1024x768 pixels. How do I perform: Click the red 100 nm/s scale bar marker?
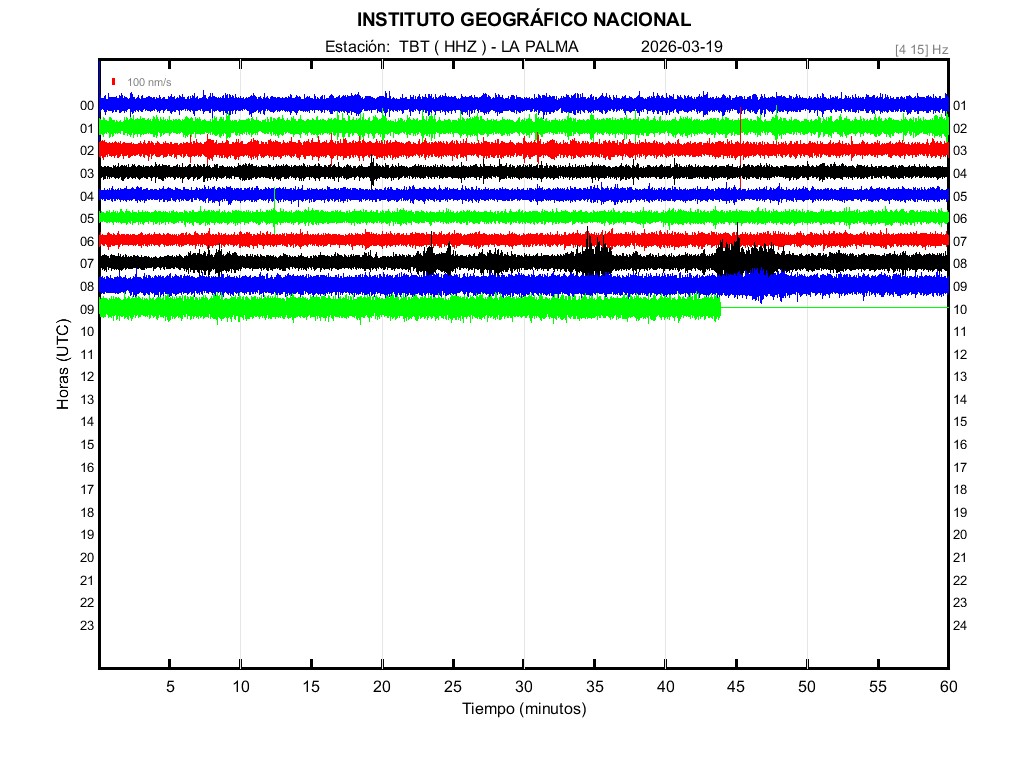114,82
